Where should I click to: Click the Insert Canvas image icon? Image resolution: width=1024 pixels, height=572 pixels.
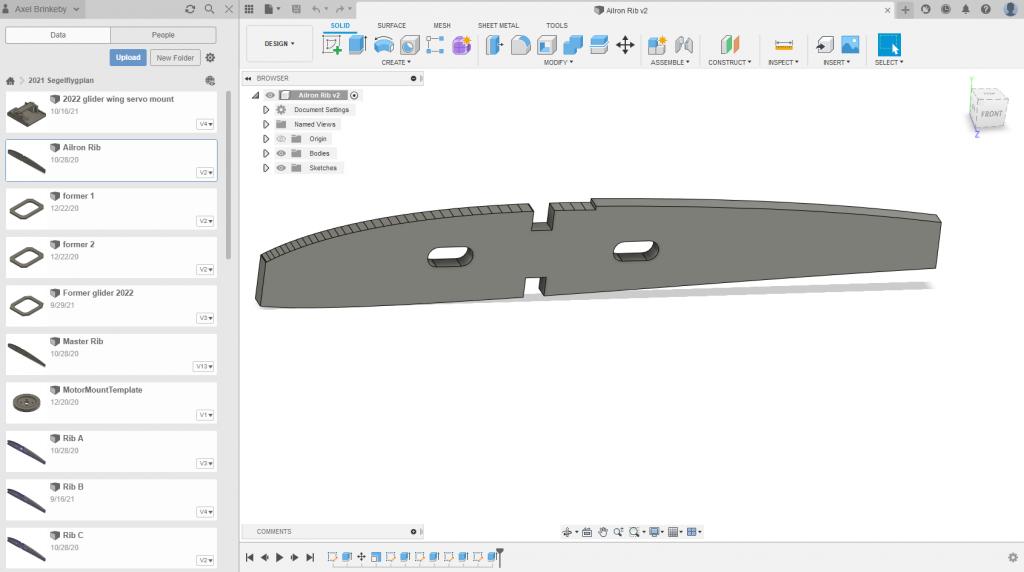(850, 45)
